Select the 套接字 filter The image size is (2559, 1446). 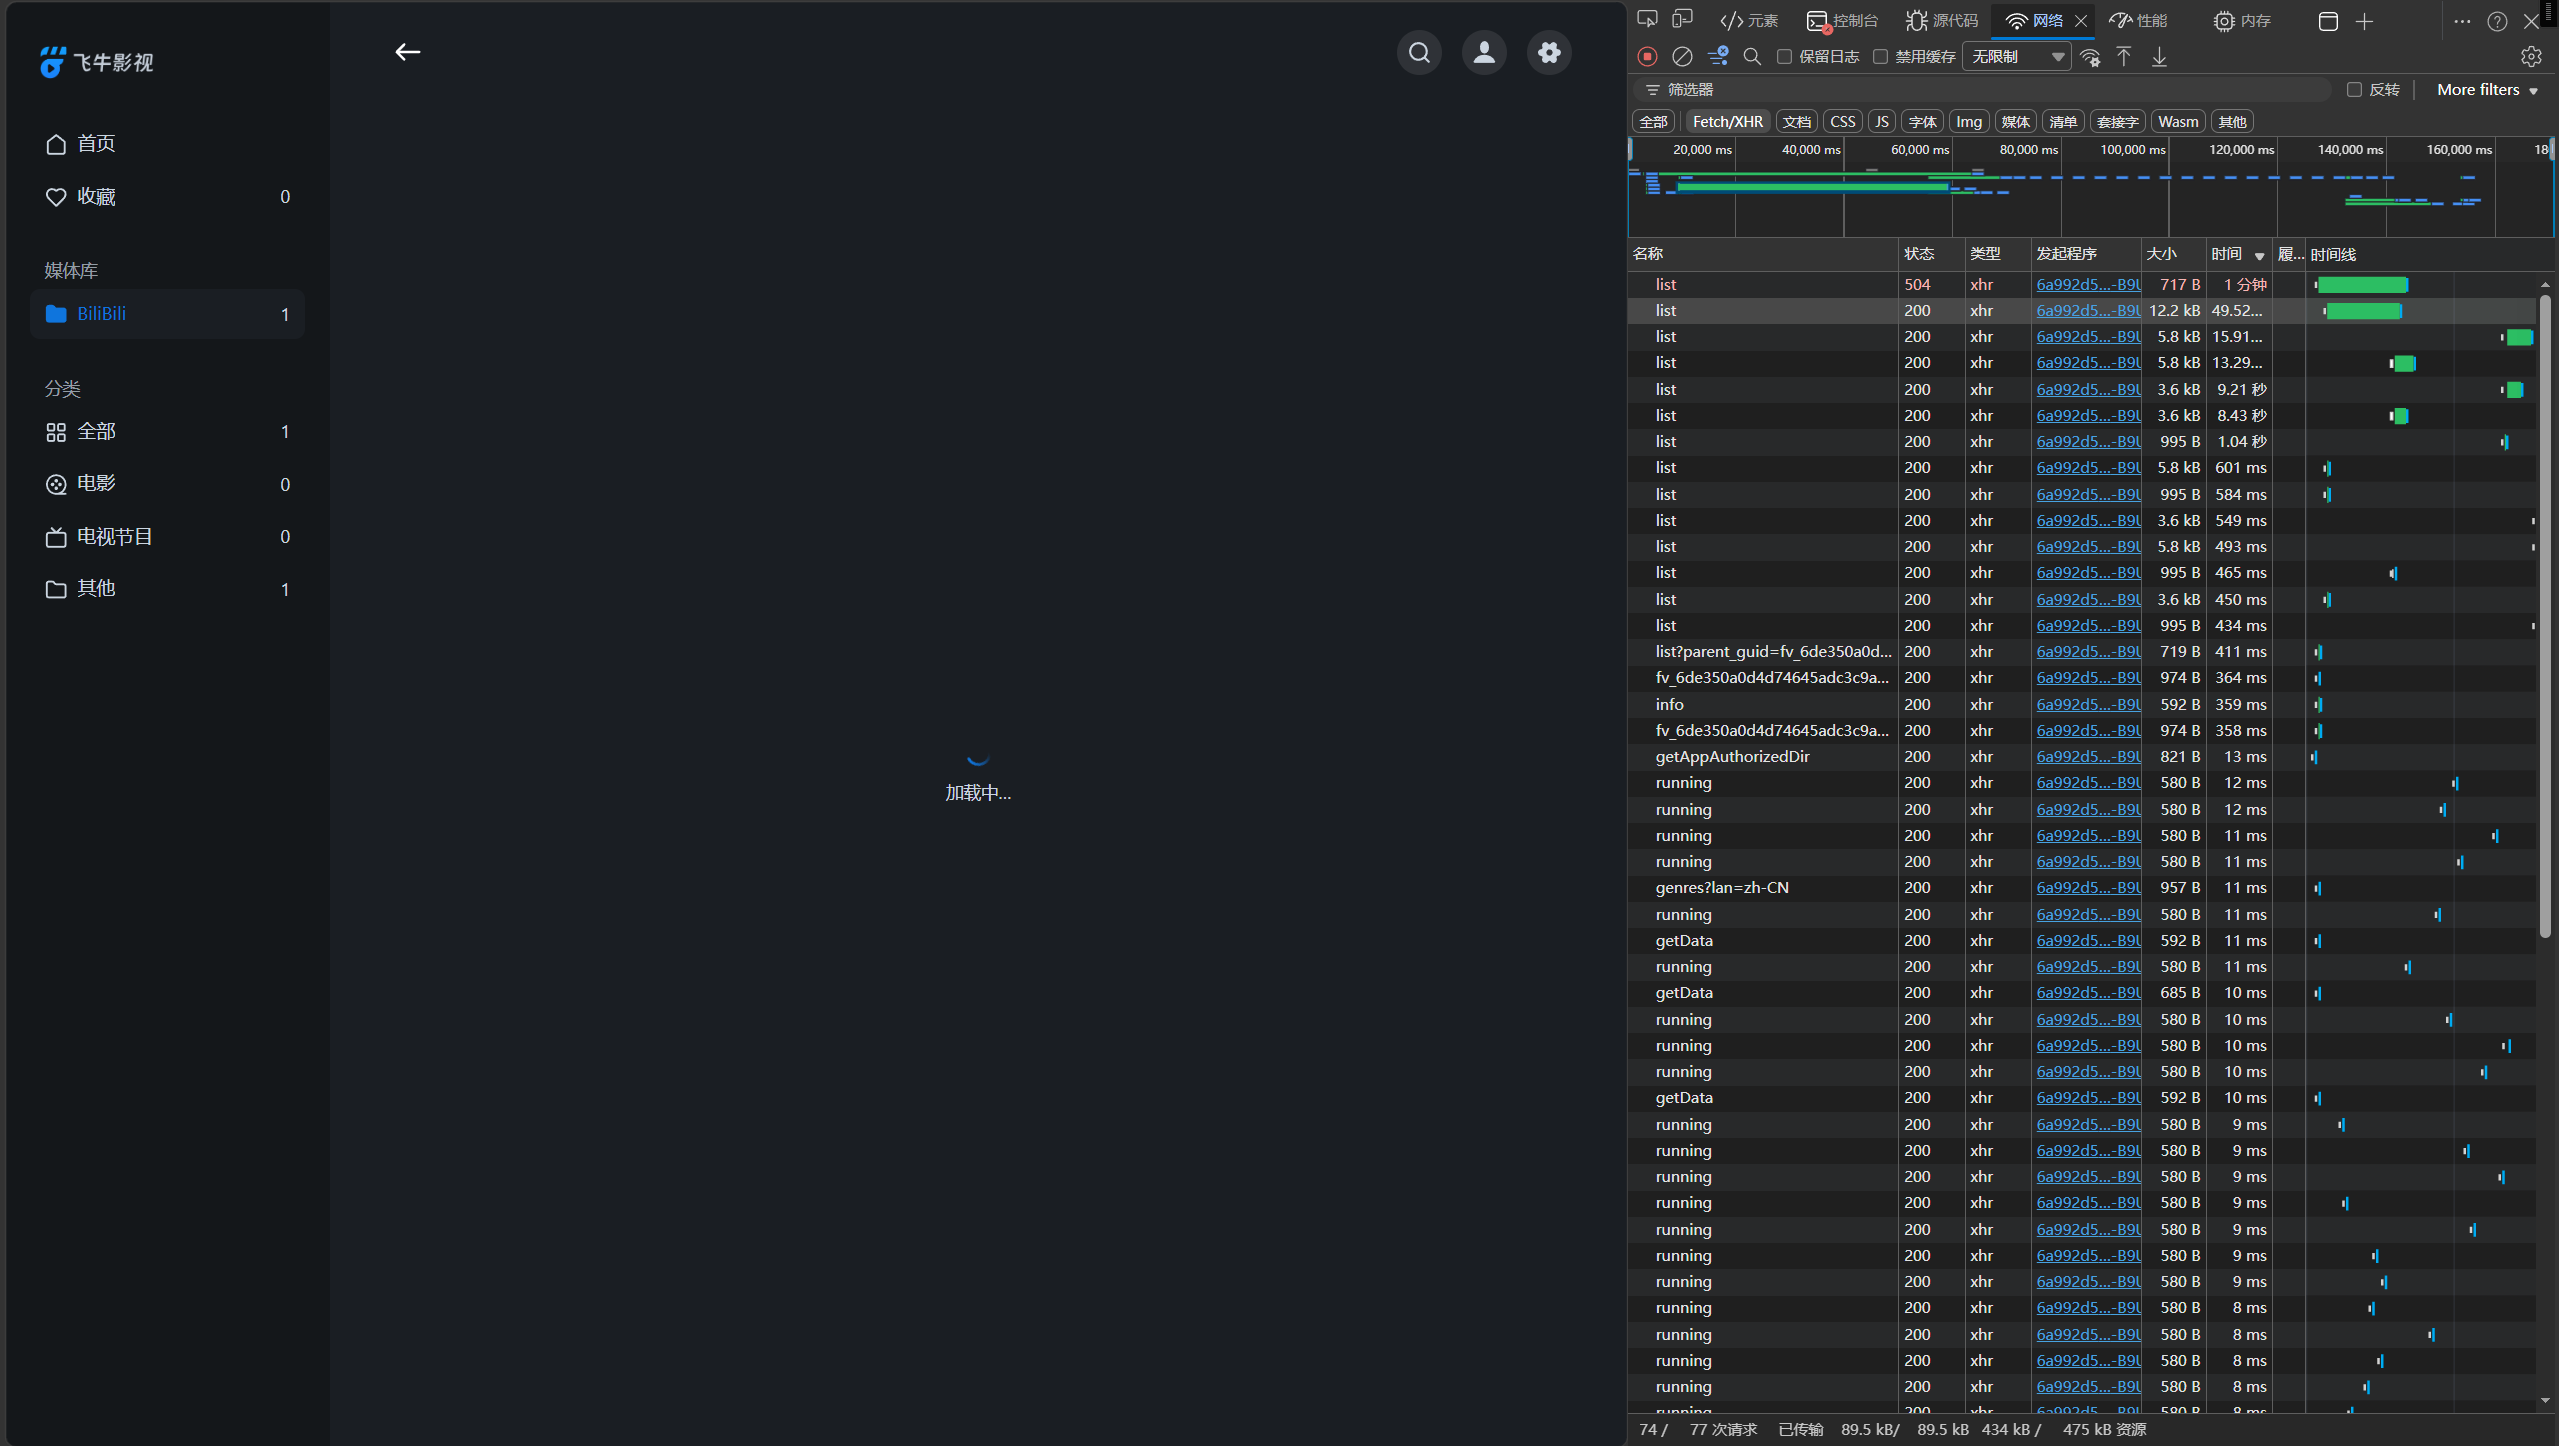pyautogui.click(x=2116, y=122)
